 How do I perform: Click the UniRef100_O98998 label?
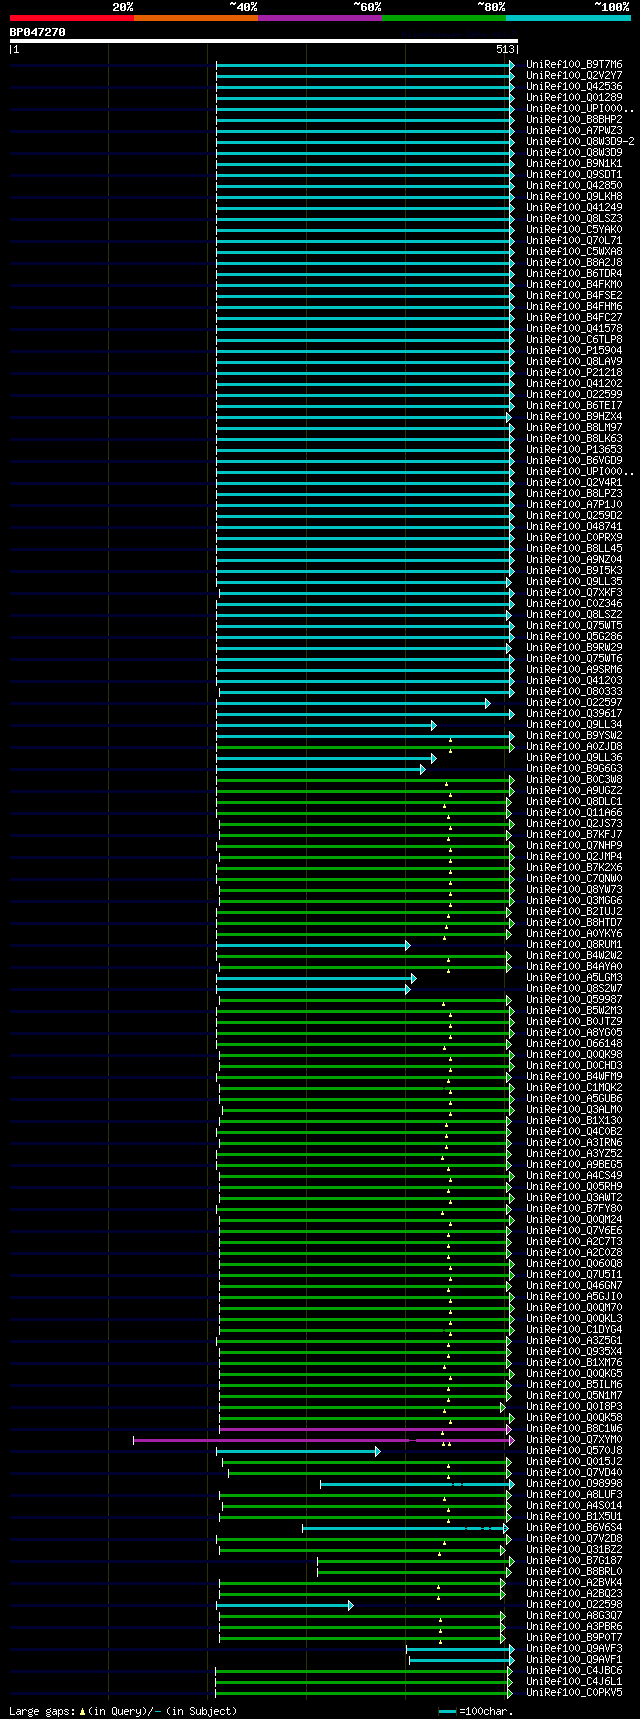tap(574, 1484)
